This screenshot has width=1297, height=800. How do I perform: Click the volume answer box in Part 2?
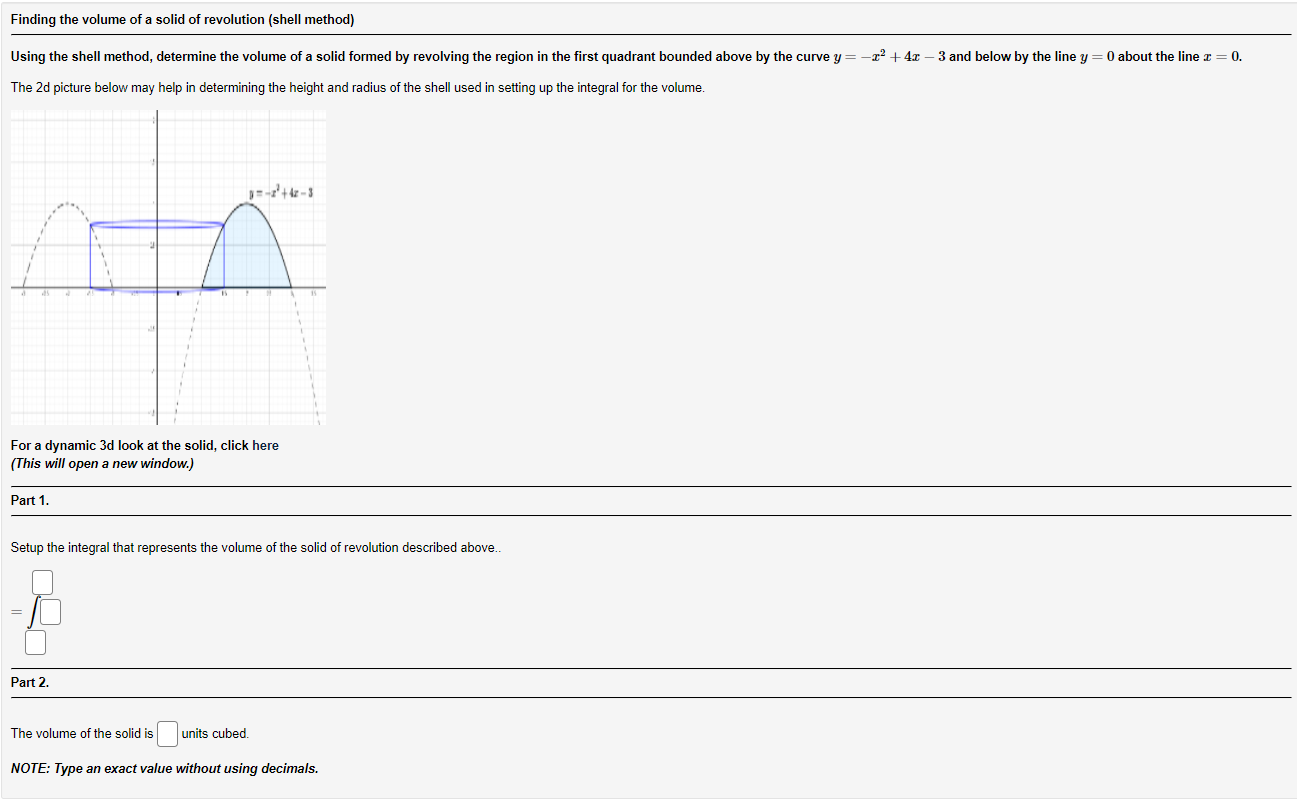(167, 733)
